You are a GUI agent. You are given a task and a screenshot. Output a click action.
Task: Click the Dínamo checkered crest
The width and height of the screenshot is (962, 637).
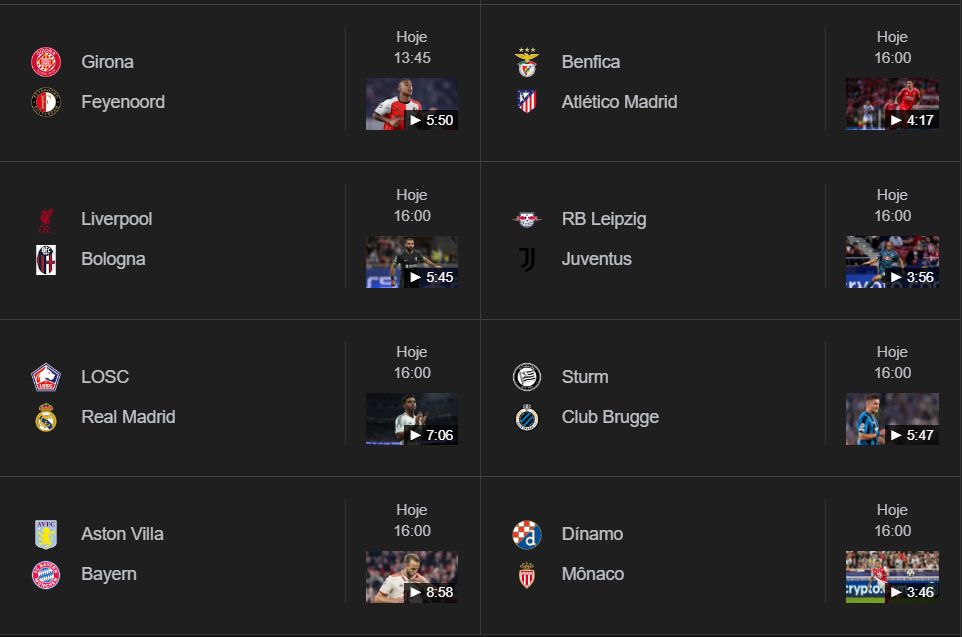(x=527, y=535)
